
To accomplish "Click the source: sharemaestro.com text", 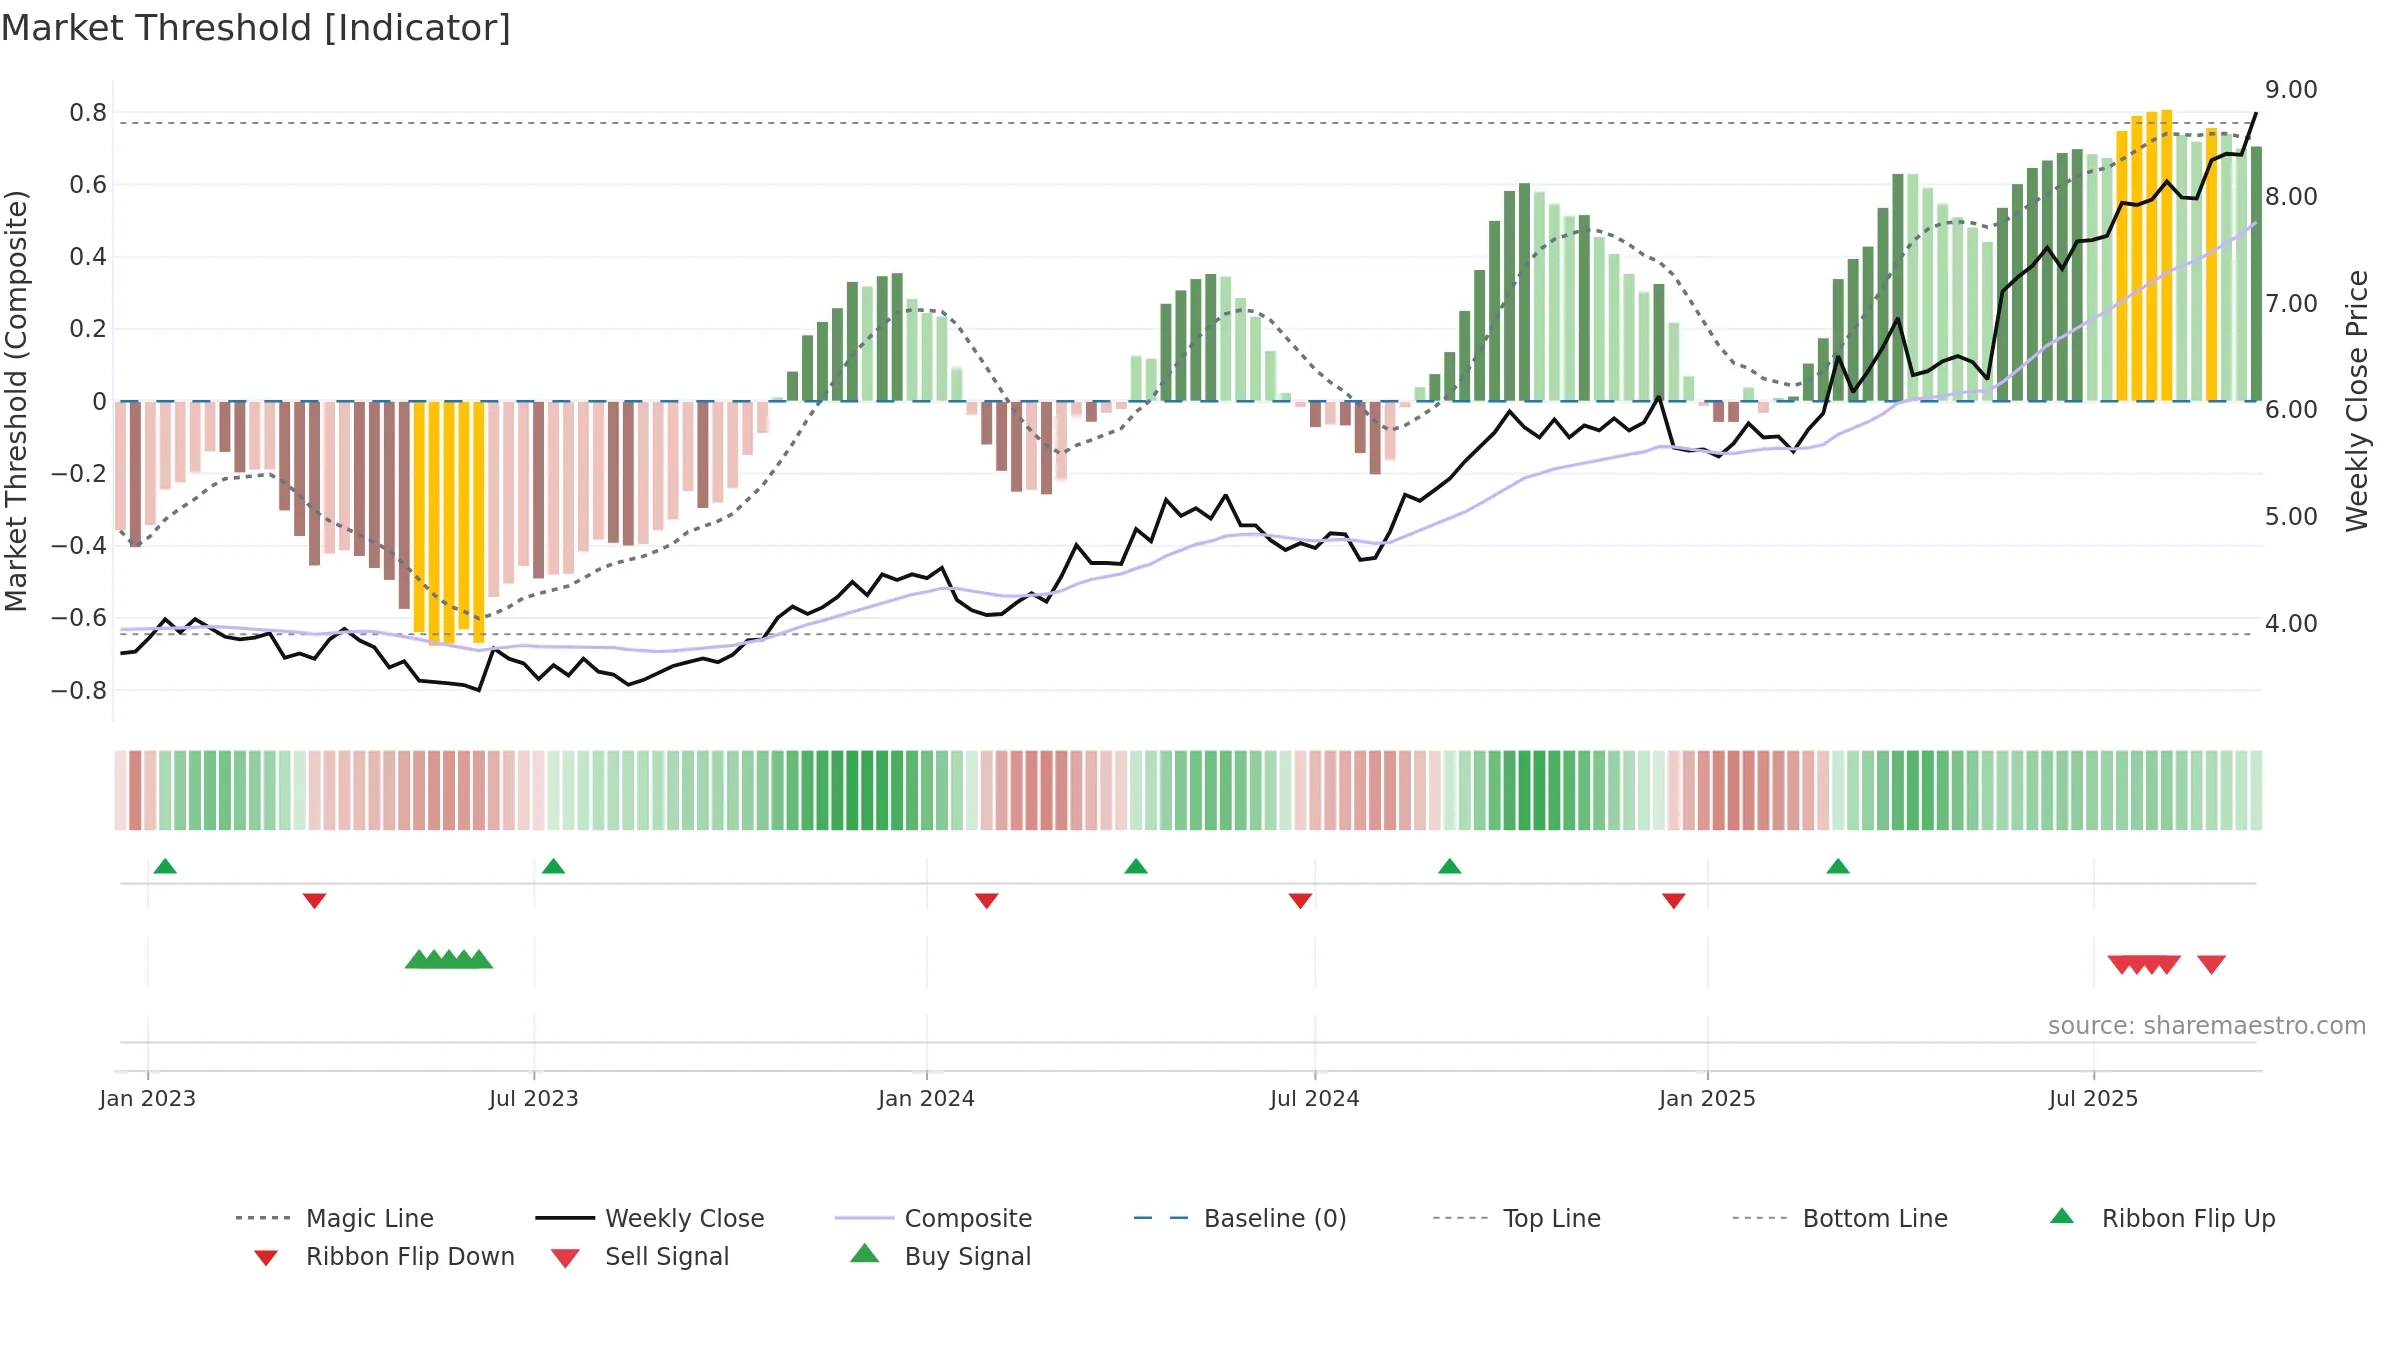I will 2207,1025.
